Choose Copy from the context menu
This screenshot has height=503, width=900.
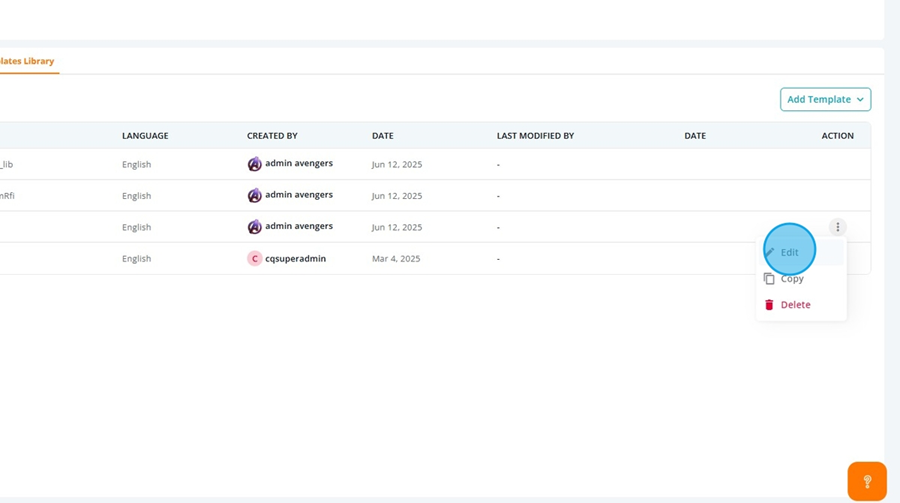click(x=801, y=278)
